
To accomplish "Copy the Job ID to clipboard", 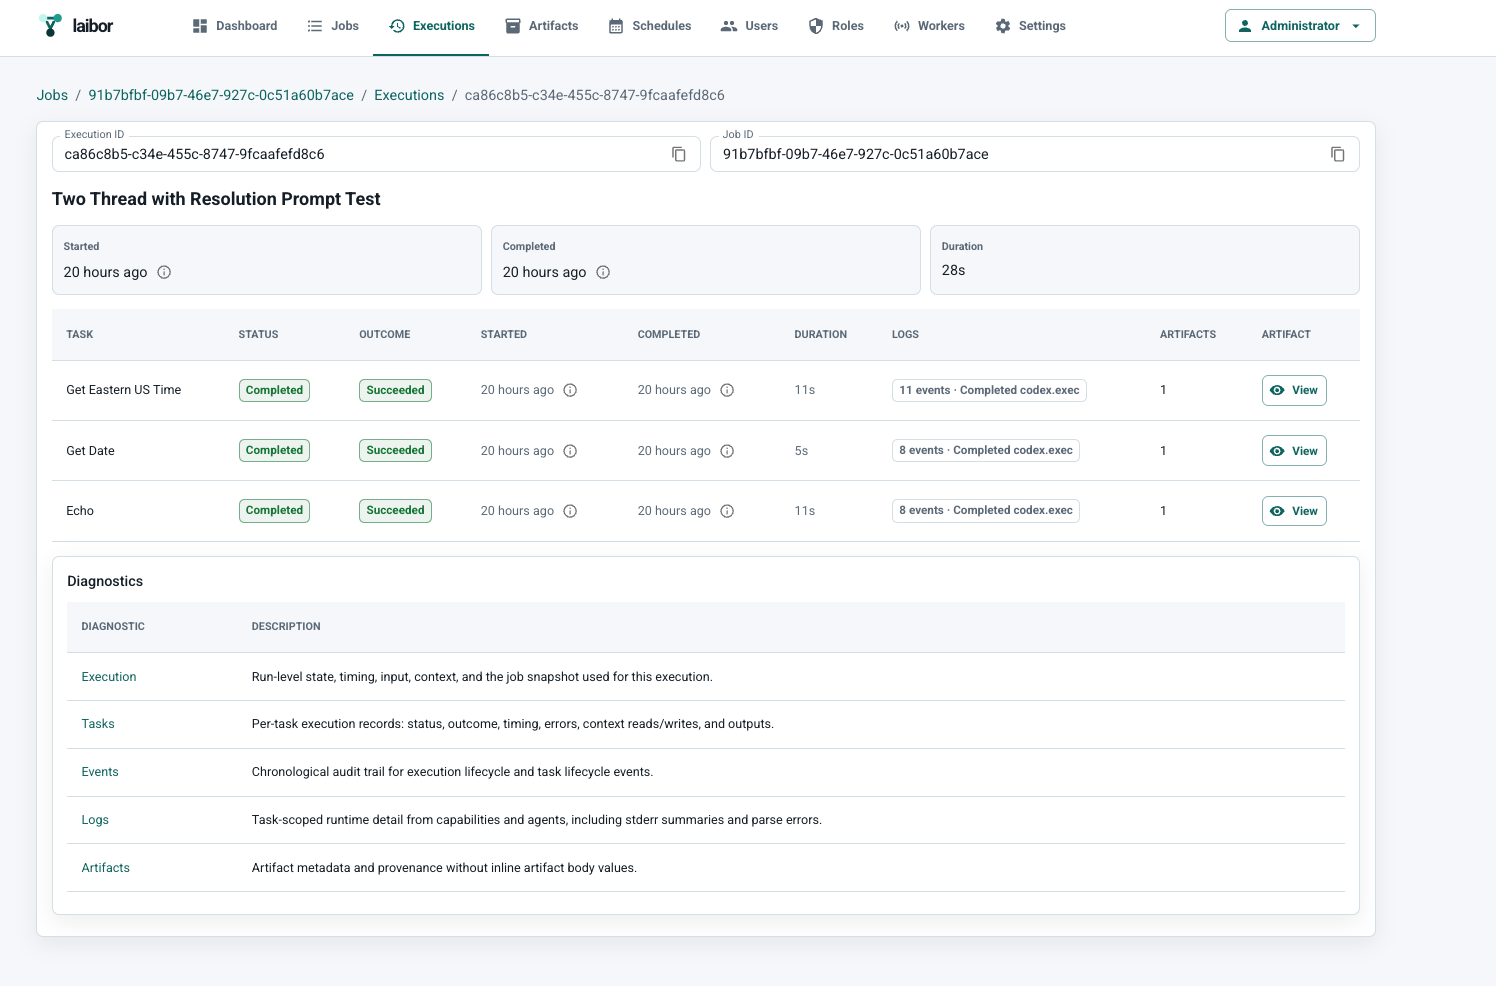I will (1338, 154).
